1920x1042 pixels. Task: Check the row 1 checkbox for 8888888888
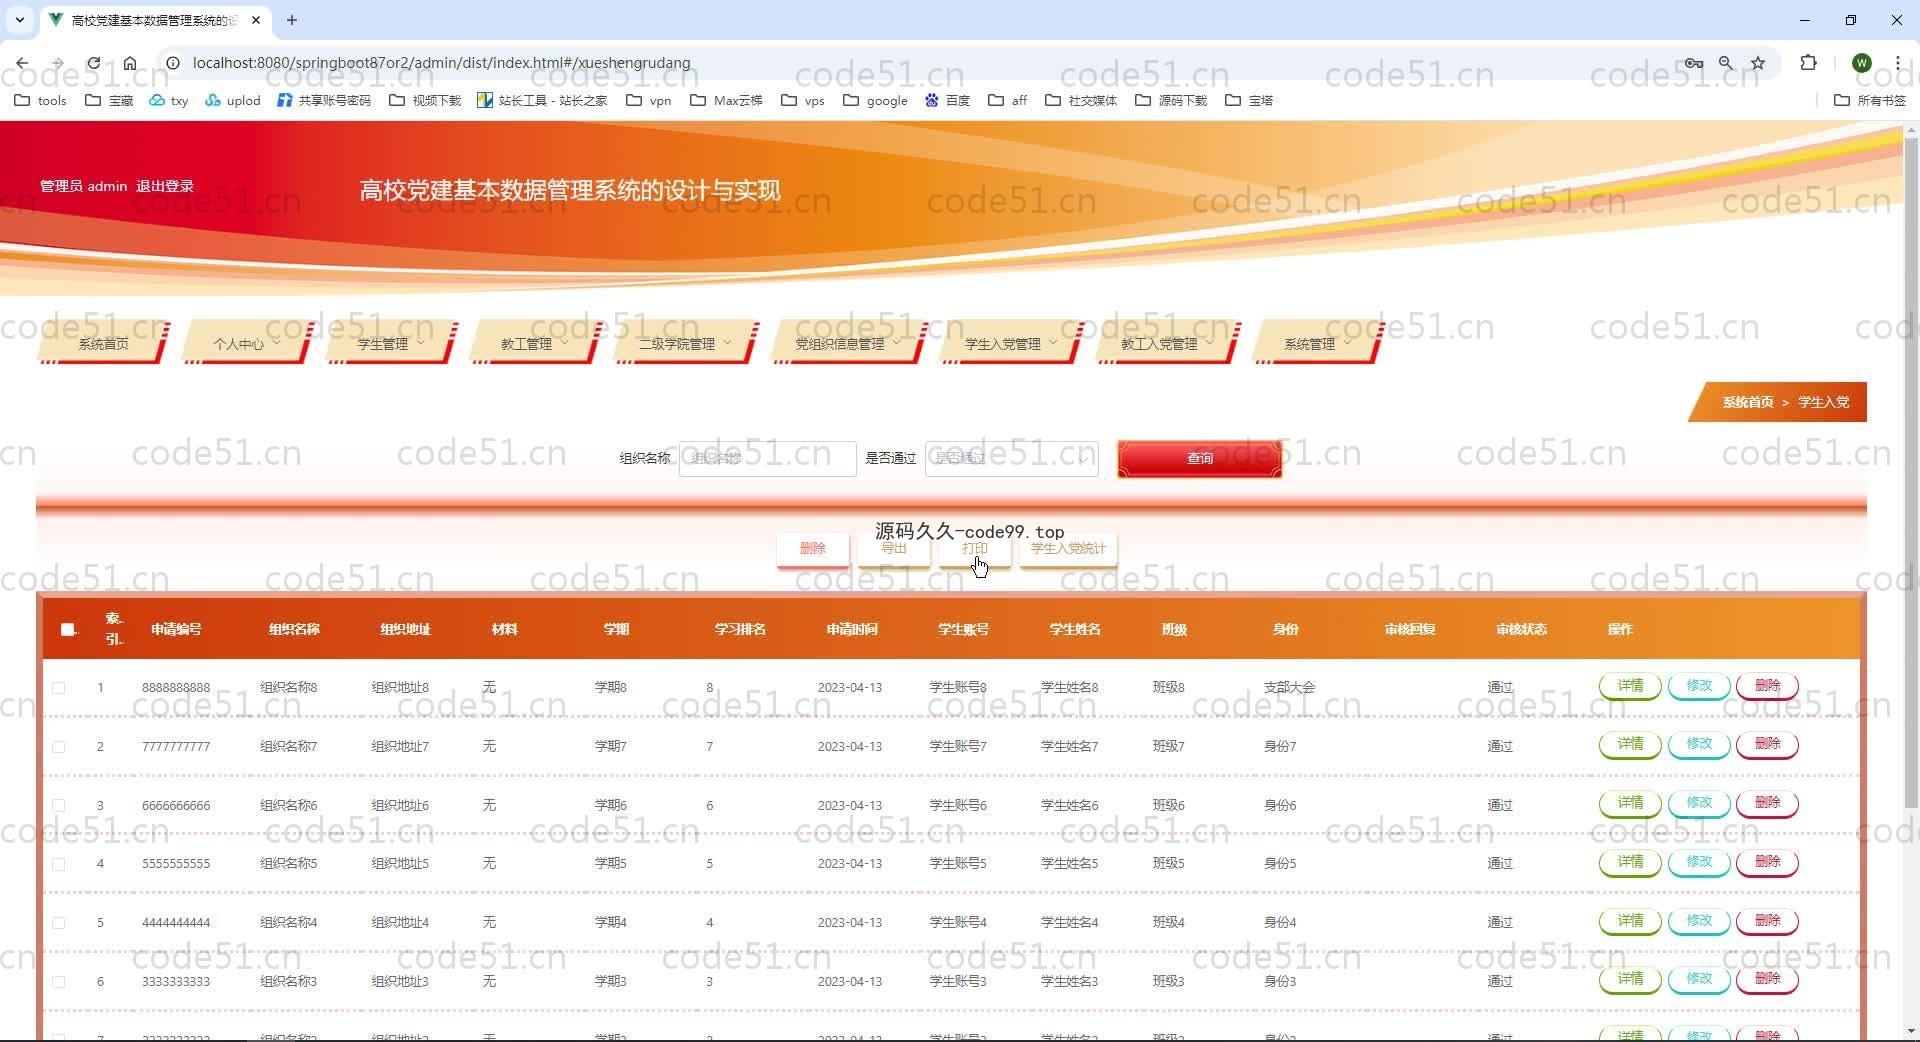point(59,688)
